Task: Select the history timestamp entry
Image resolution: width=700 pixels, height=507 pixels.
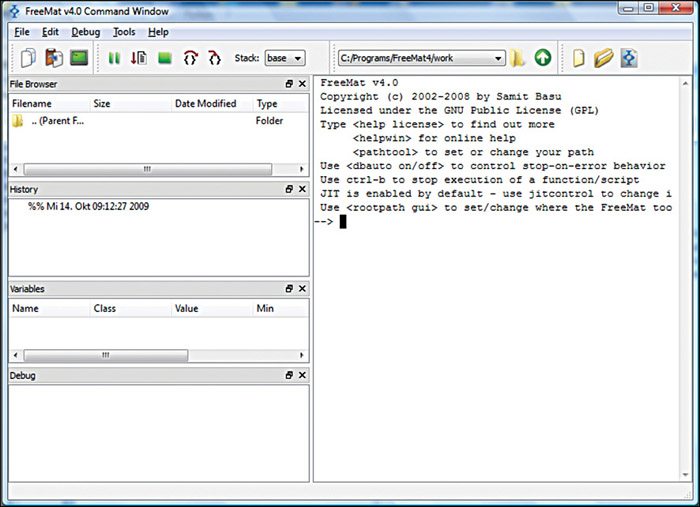Action: 88,206
